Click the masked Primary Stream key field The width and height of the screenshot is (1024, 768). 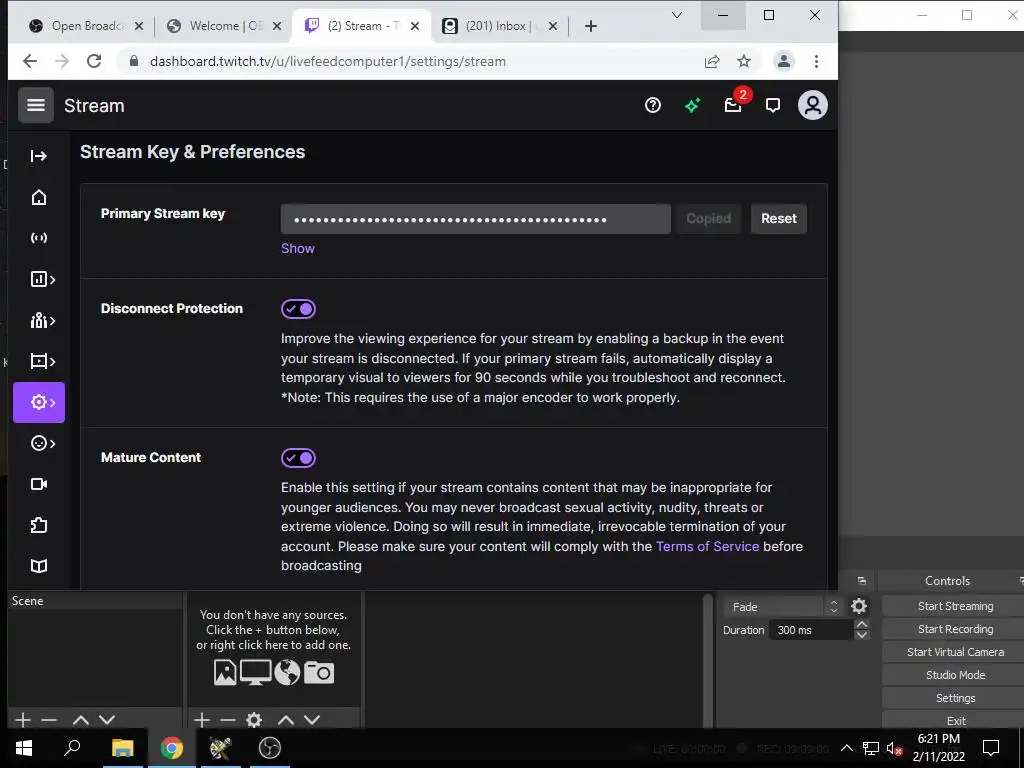click(475, 219)
